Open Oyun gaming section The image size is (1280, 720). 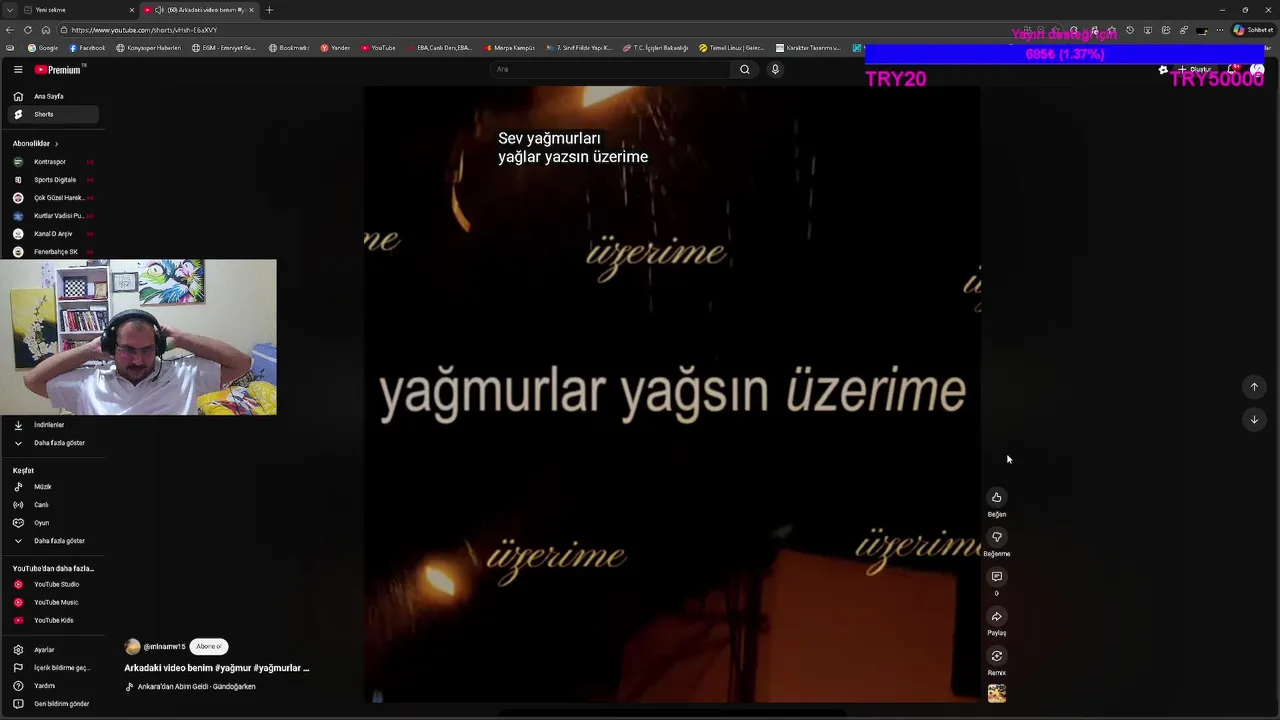(x=52, y=523)
